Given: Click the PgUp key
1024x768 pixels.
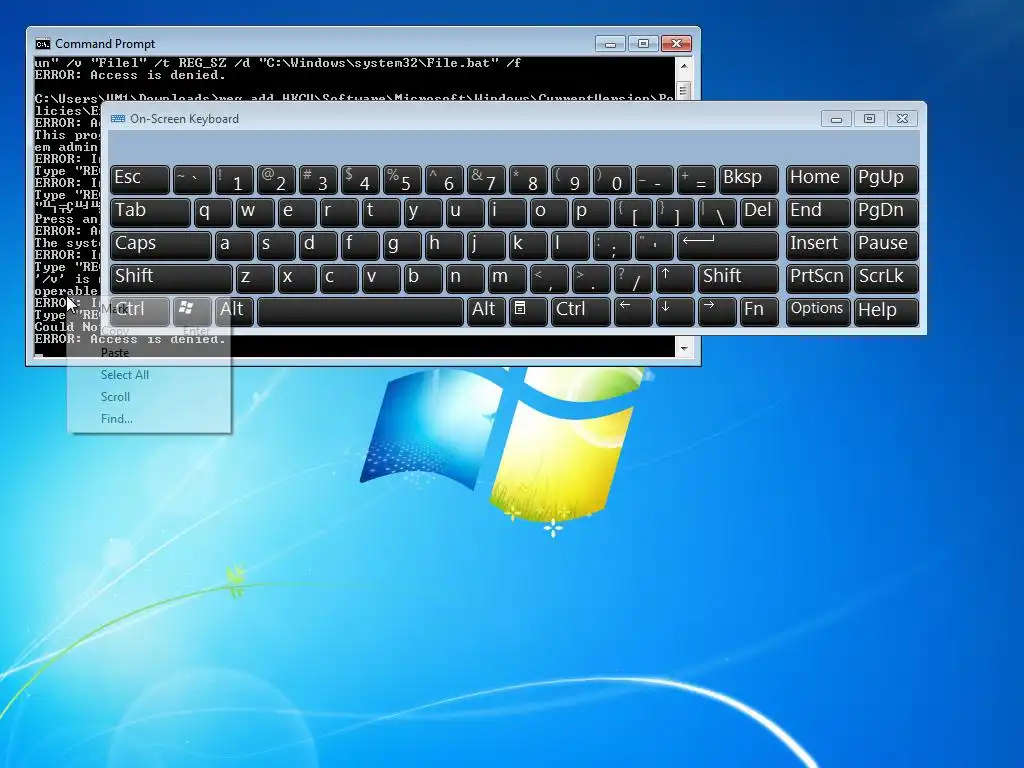Looking at the screenshot, I should pos(886,180).
